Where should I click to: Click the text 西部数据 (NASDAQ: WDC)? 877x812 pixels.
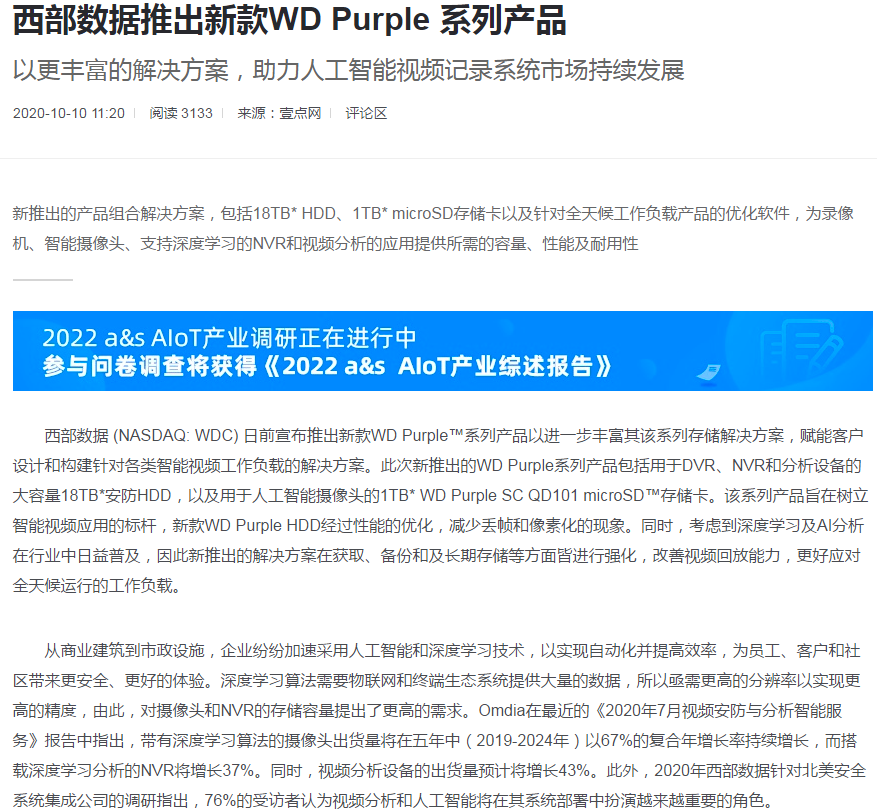click(x=142, y=436)
